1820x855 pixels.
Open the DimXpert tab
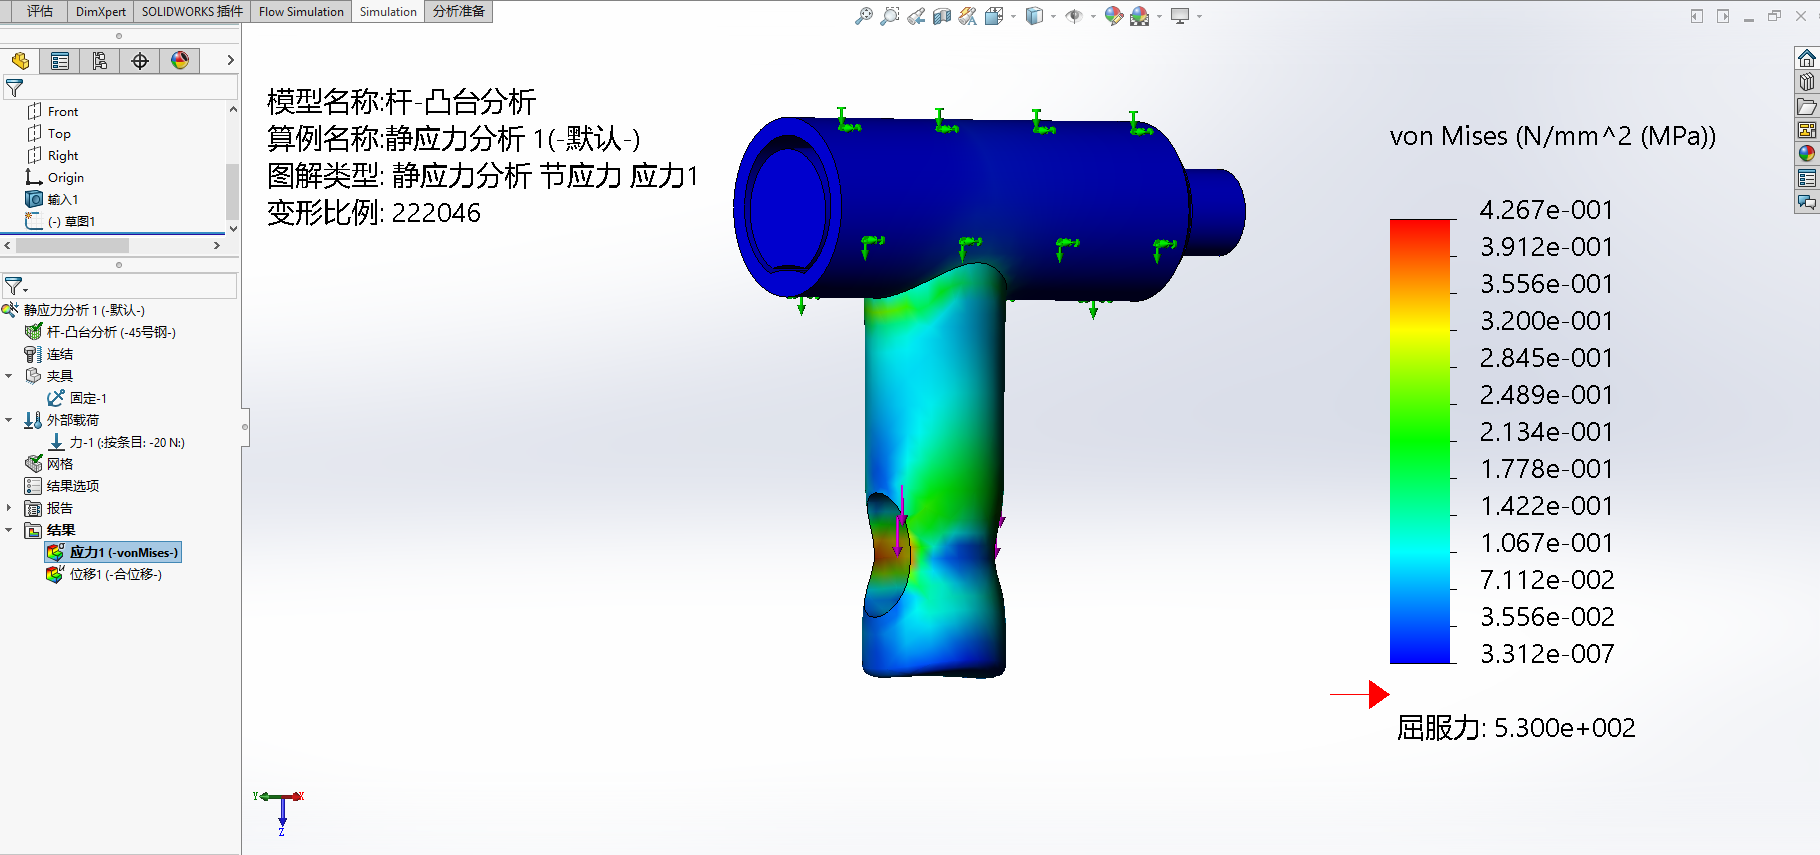[x=101, y=12]
